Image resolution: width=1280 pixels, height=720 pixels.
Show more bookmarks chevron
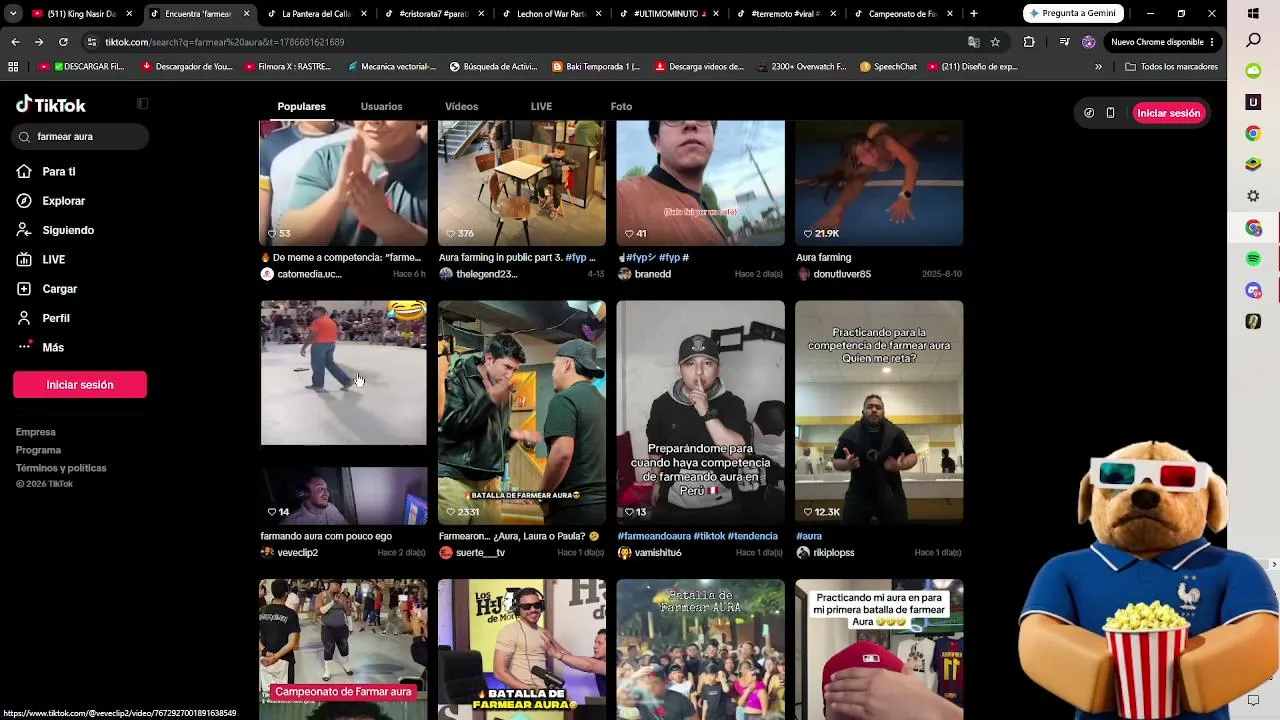tap(1099, 67)
